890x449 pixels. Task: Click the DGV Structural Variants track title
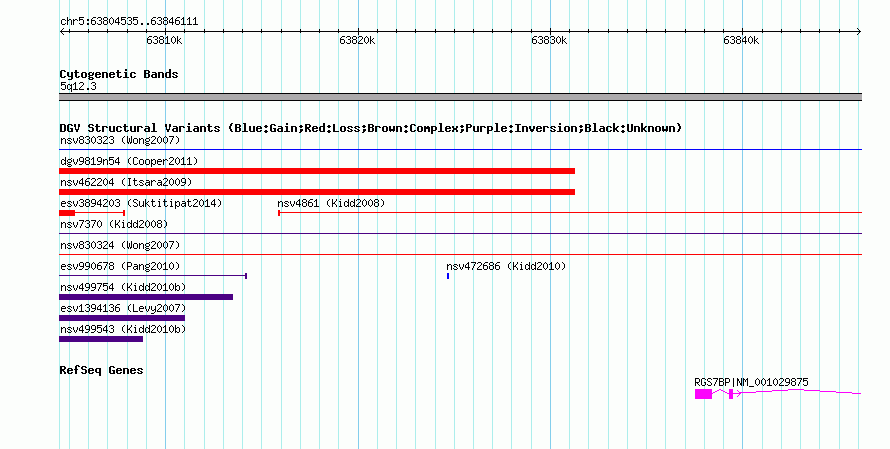370,128
